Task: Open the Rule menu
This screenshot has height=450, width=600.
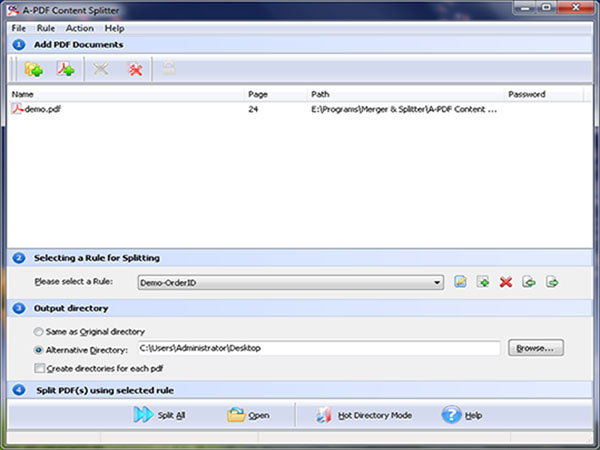Action: click(46, 28)
